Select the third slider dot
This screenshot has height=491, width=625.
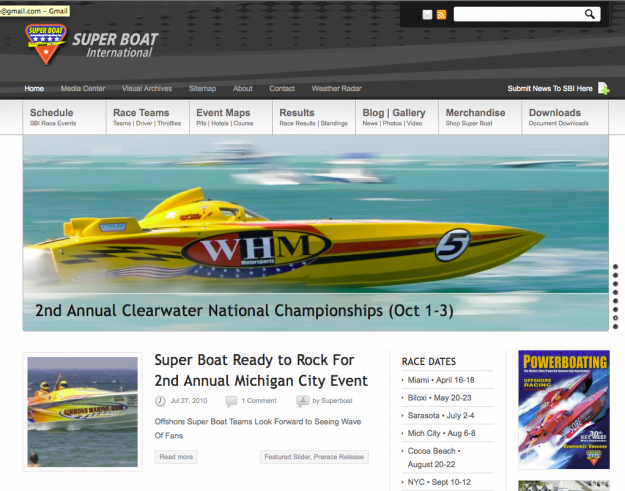pos(615,284)
